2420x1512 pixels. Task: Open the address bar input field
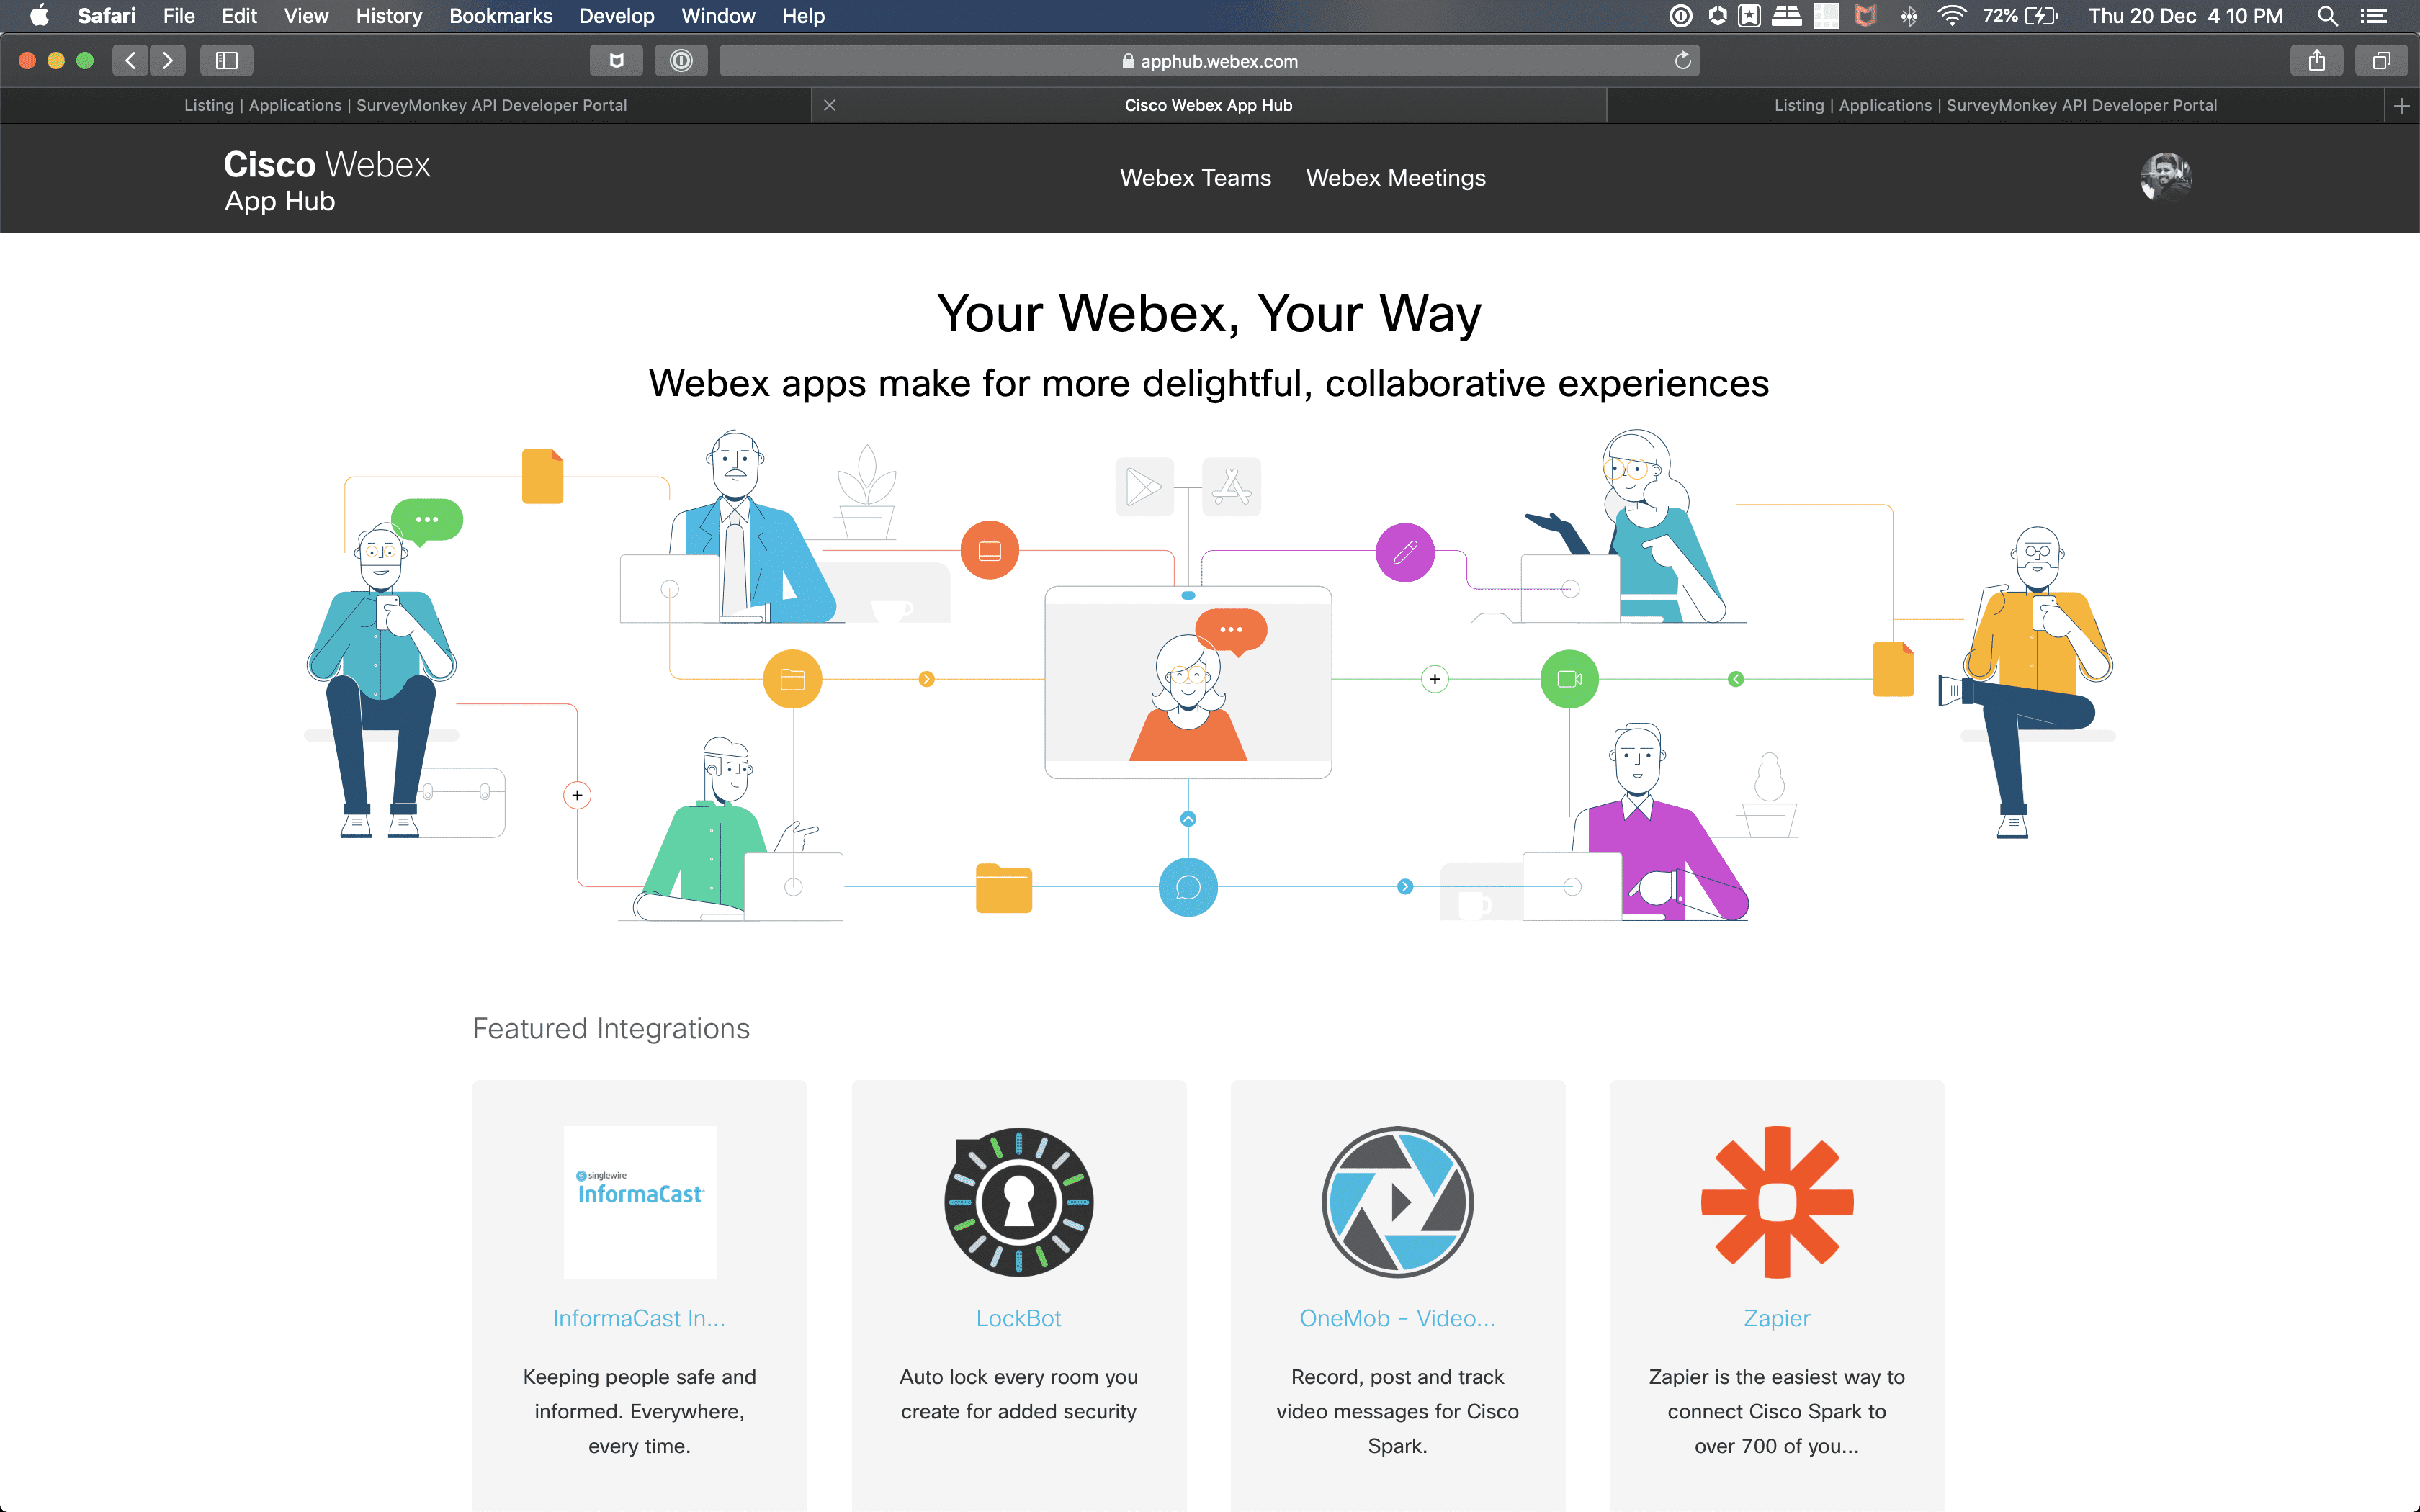[x=1209, y=61]
